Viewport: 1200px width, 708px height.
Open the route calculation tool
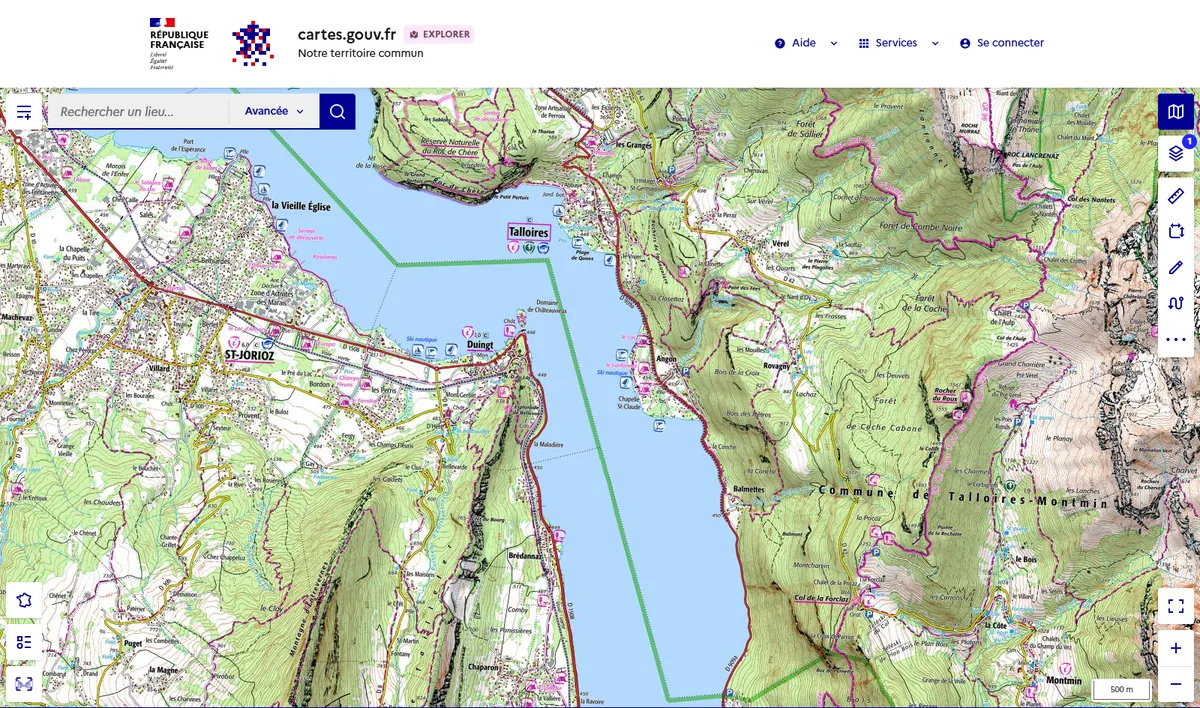click(x=1176, y=303)
